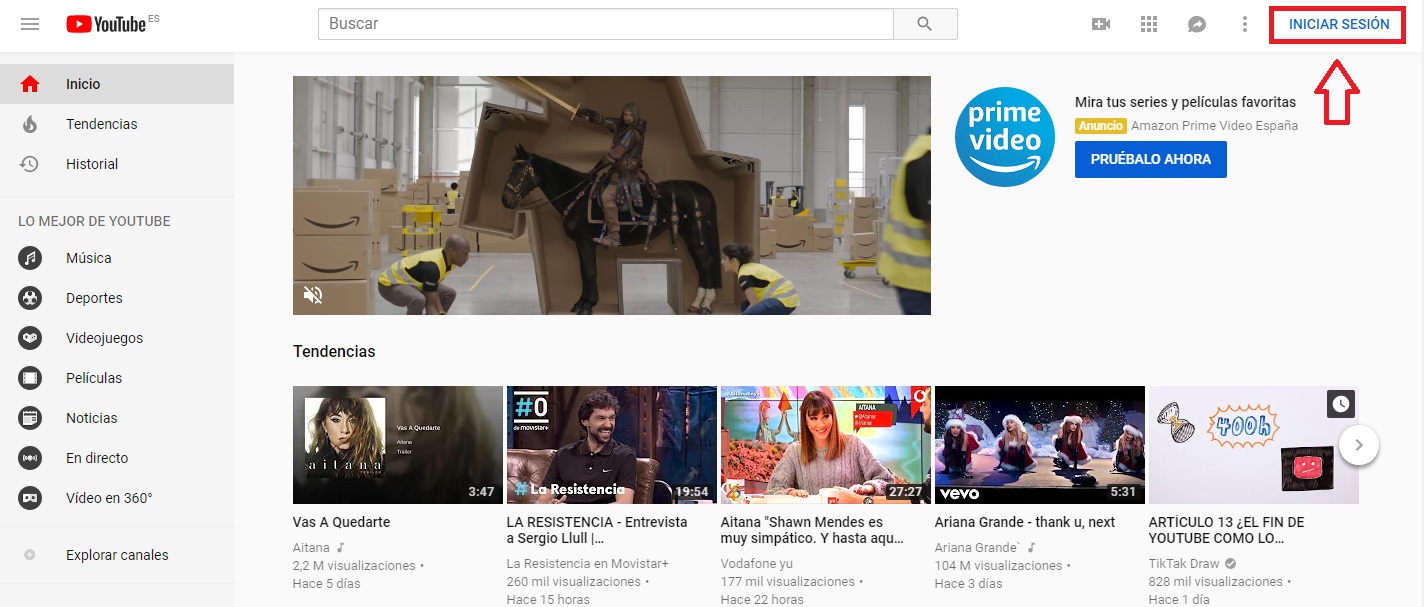
Task: Click the En directo broadcast icon
Action: click(x=30, y=458)
